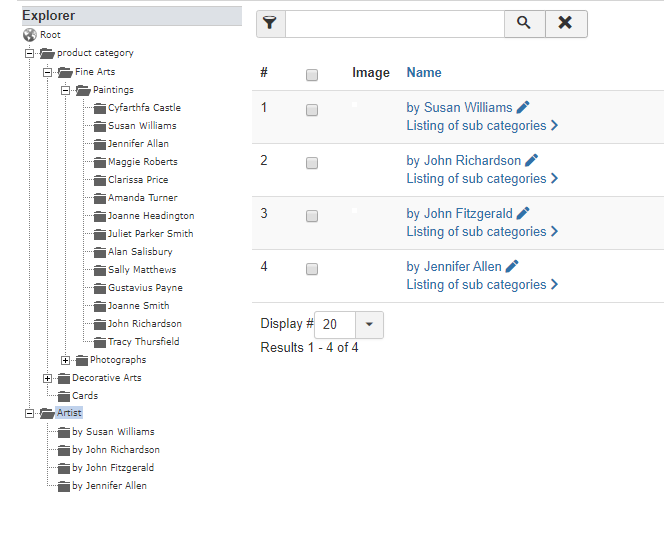Click the Root globe icon
The width and height of the screenshot is (664, 539).
click(30, 35)
